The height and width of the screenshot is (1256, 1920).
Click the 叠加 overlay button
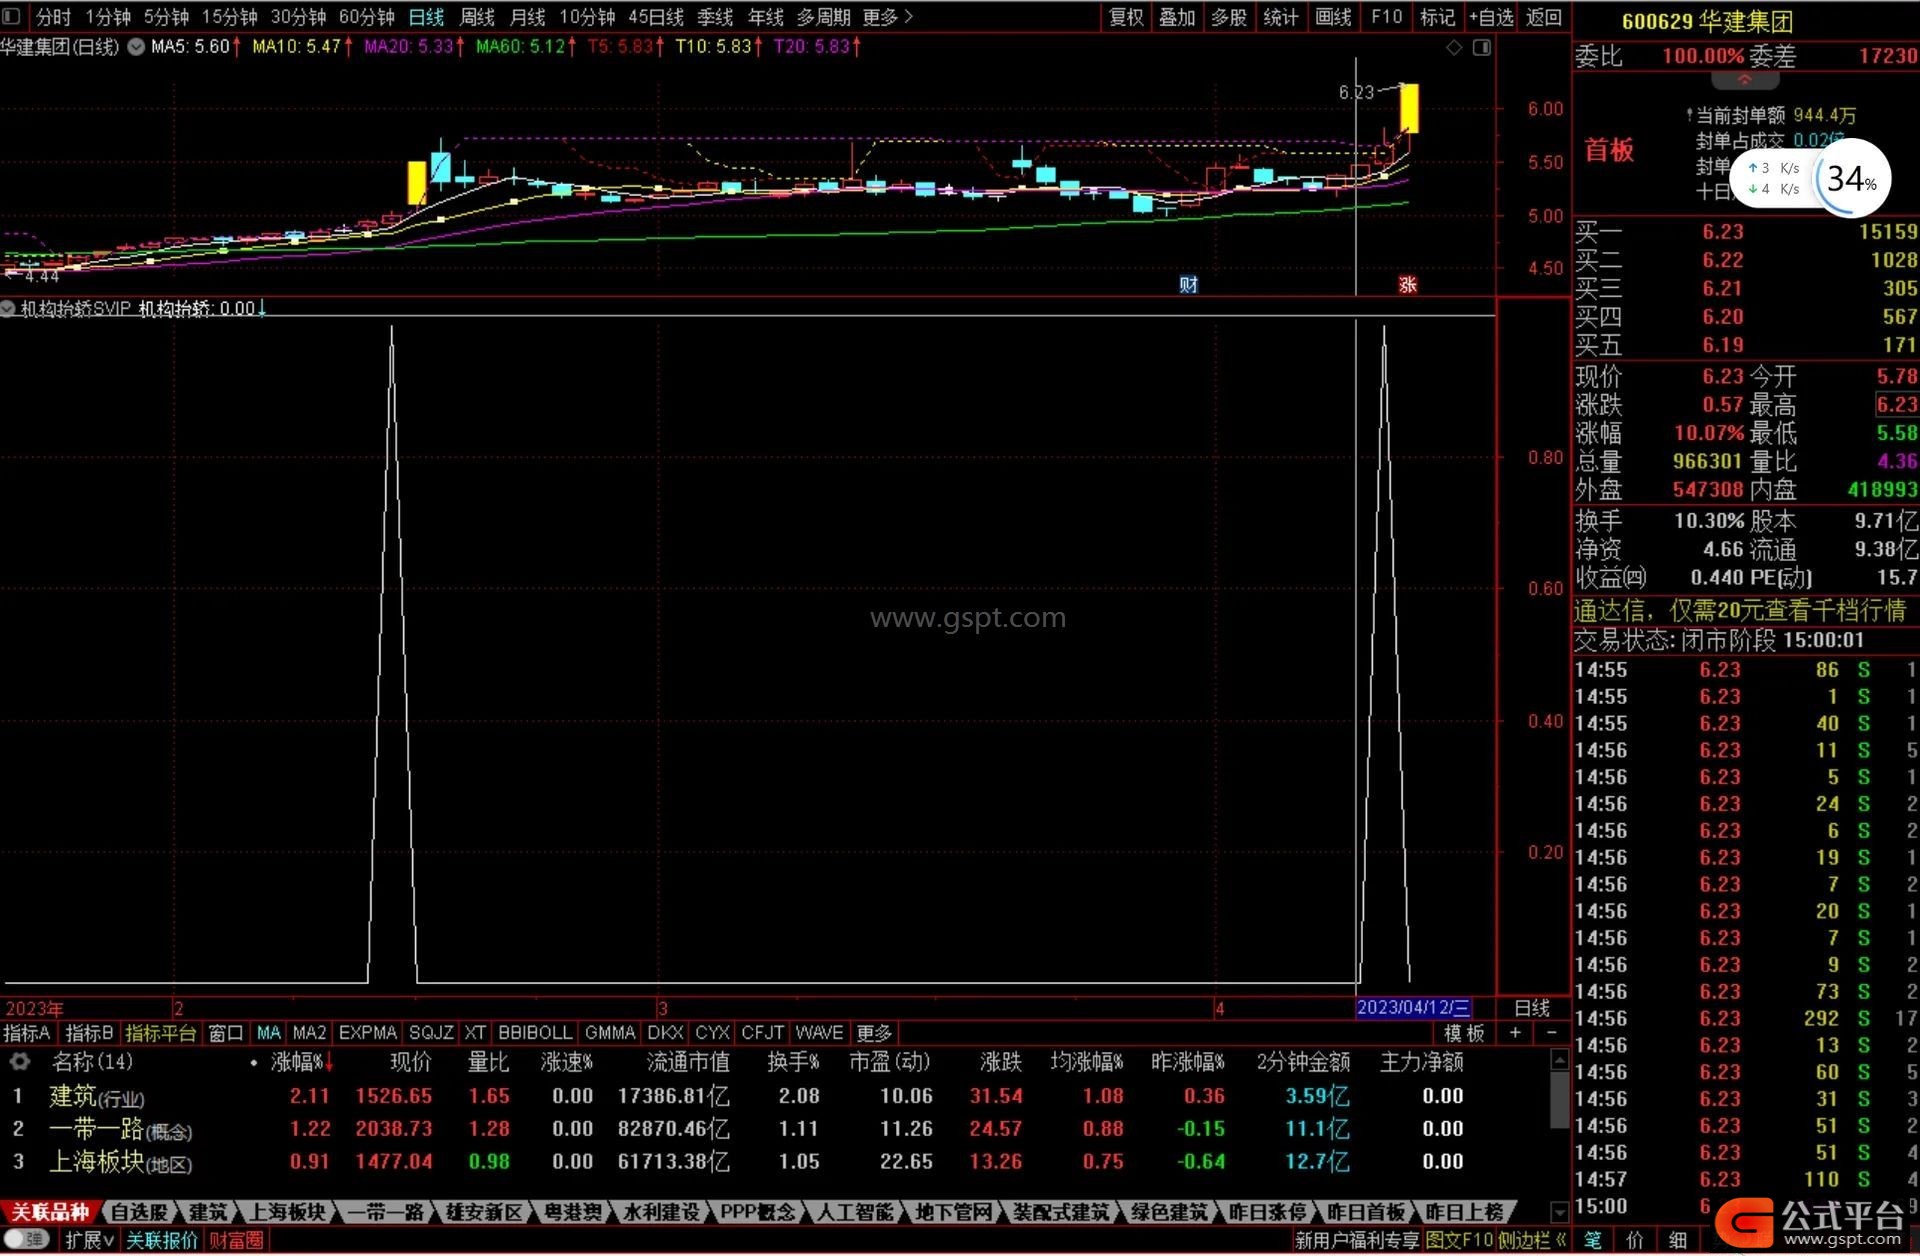pyautogui.click(x=1177, y=17)
